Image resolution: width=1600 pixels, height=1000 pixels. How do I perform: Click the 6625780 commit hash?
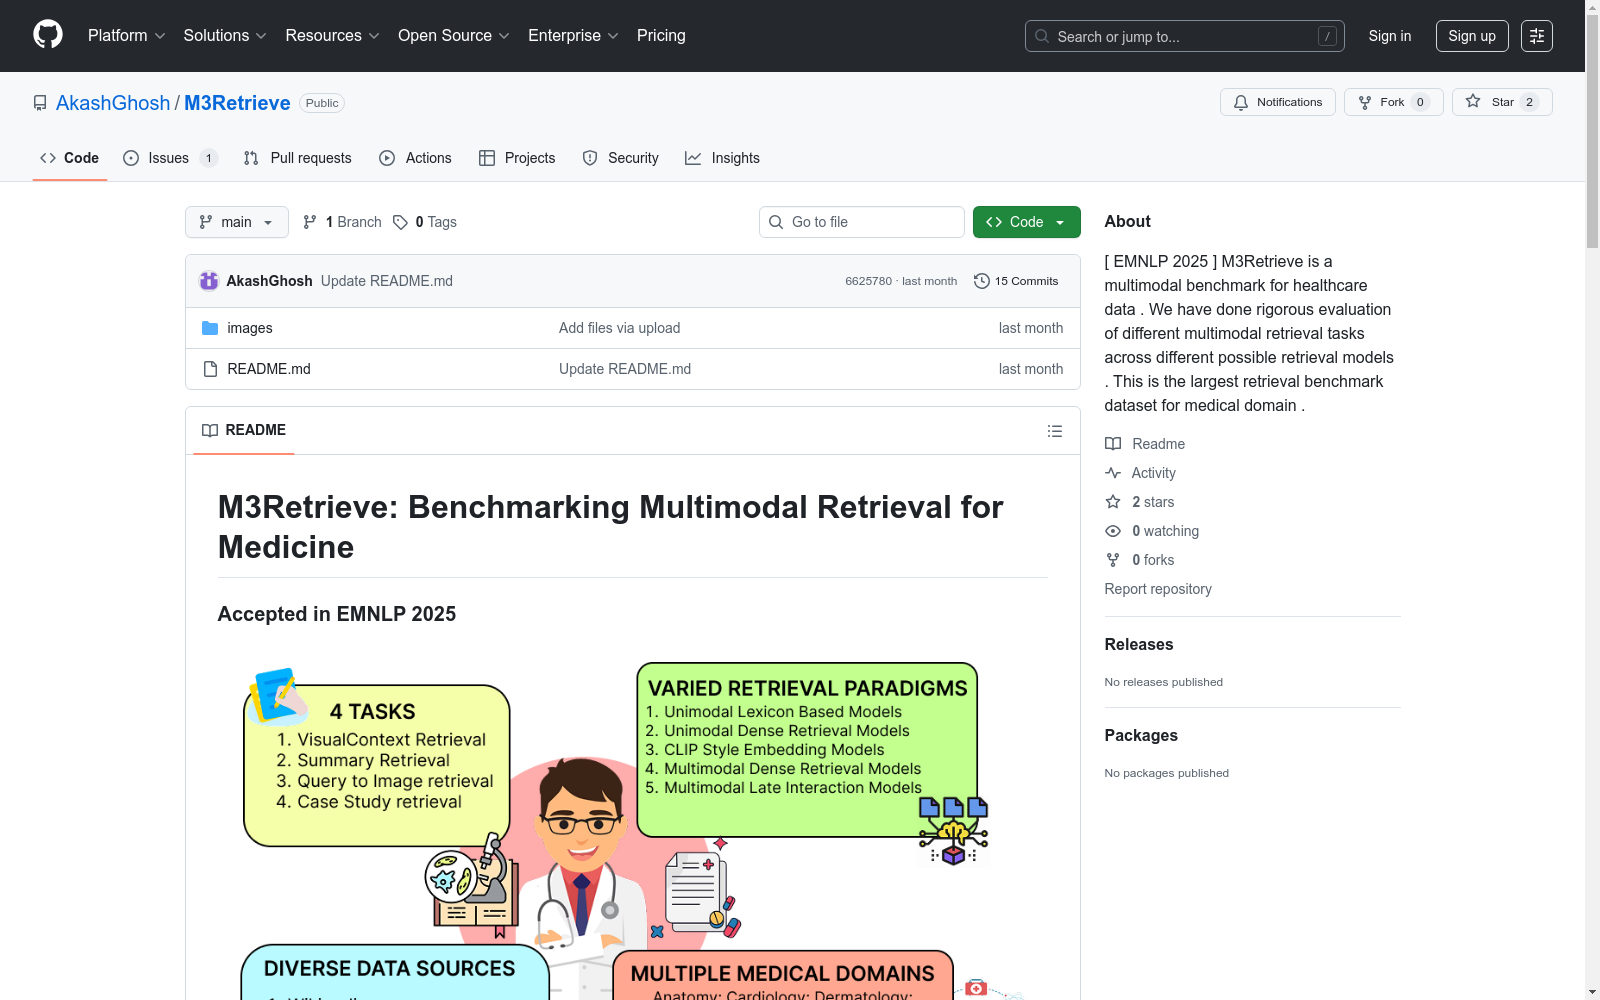(868, 281)
